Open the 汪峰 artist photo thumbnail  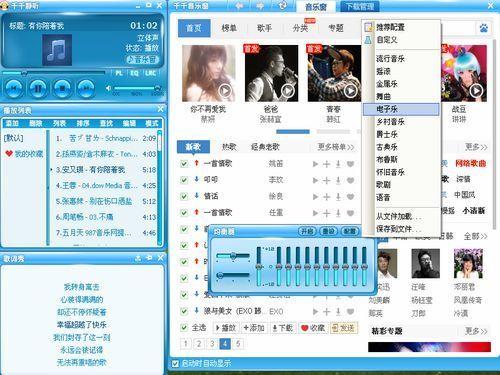(426, 264)
